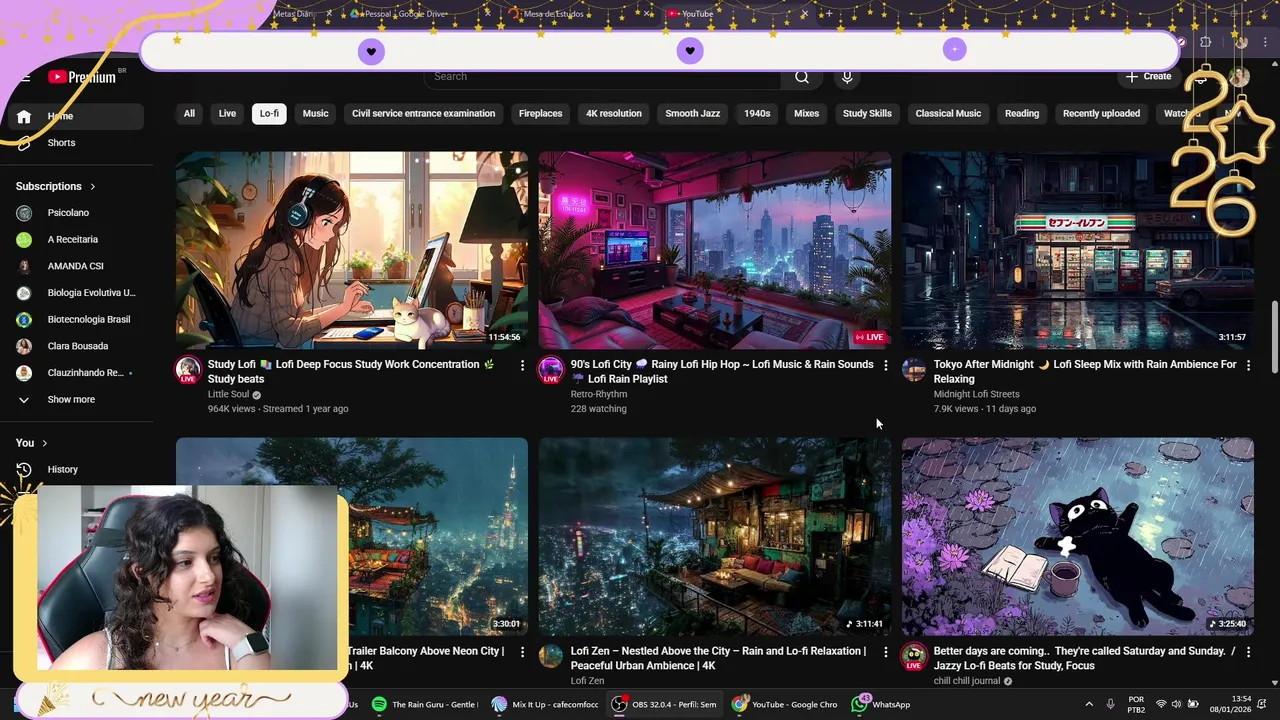
Task: Open more options for Study Lofi video
Action: pos(522,366)
